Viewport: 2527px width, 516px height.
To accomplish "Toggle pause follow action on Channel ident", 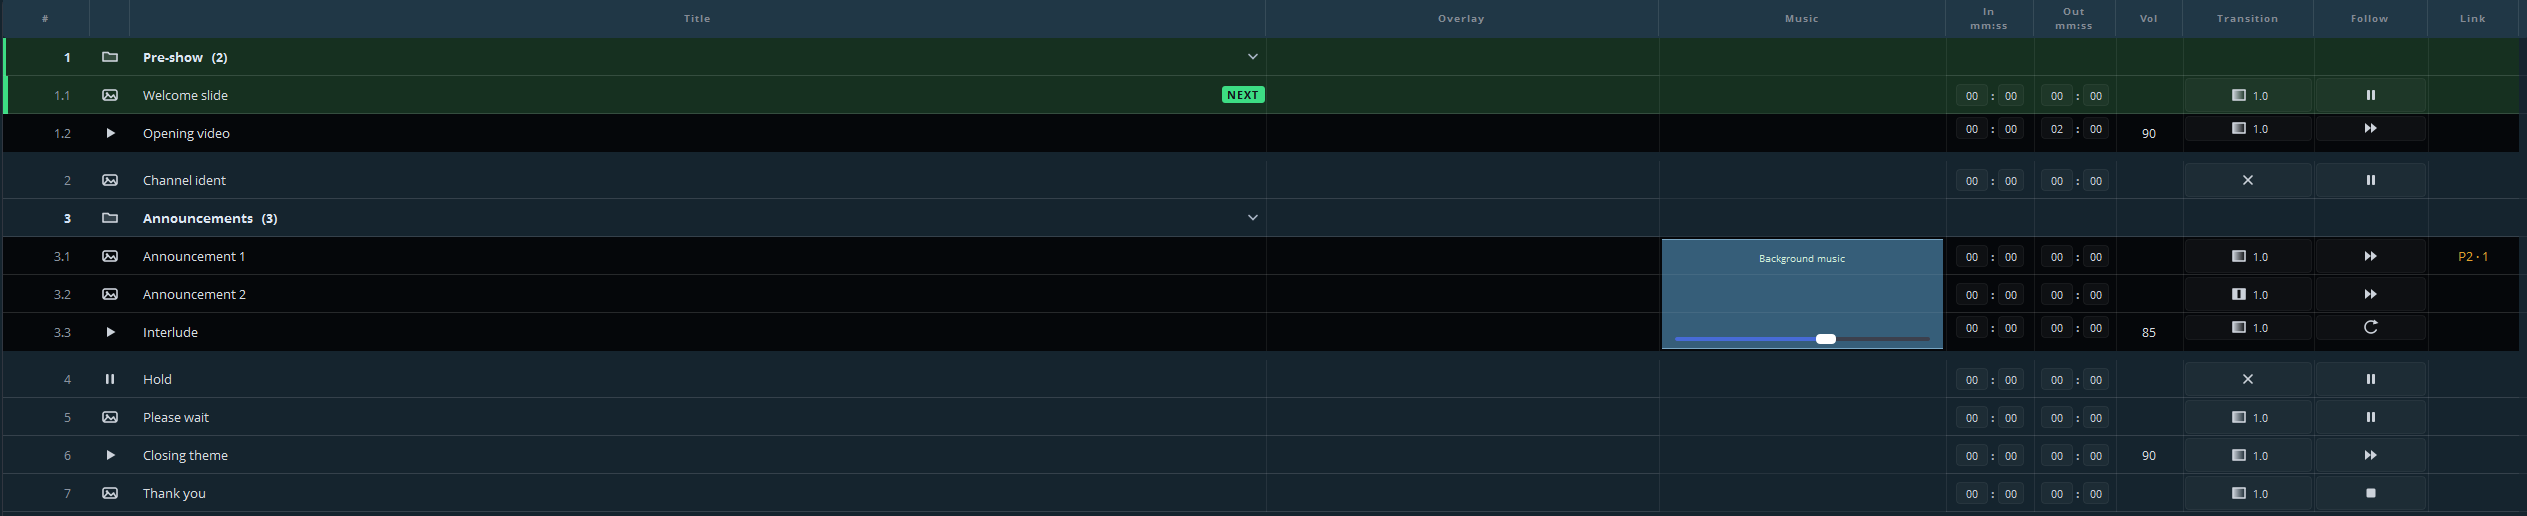I will click(2370, 180).
